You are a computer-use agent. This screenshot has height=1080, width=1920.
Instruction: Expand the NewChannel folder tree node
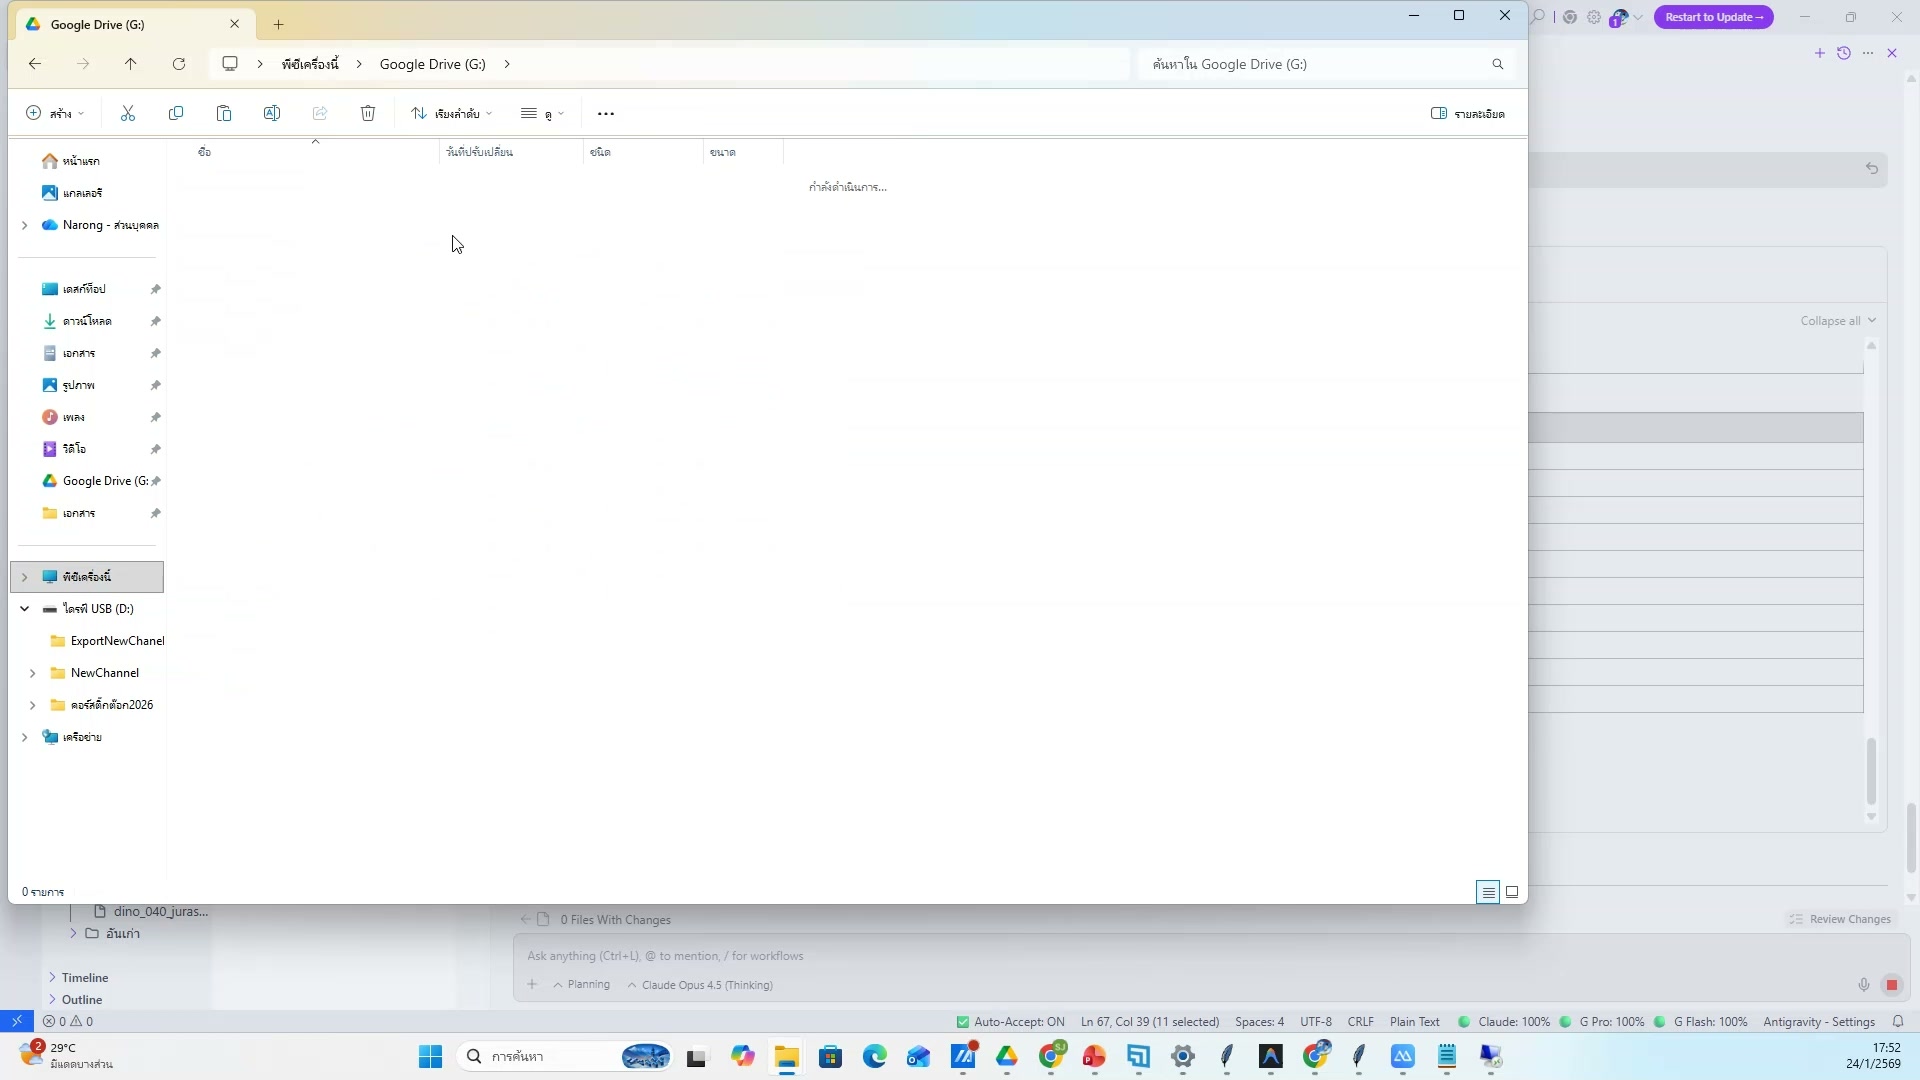point(33,673)
